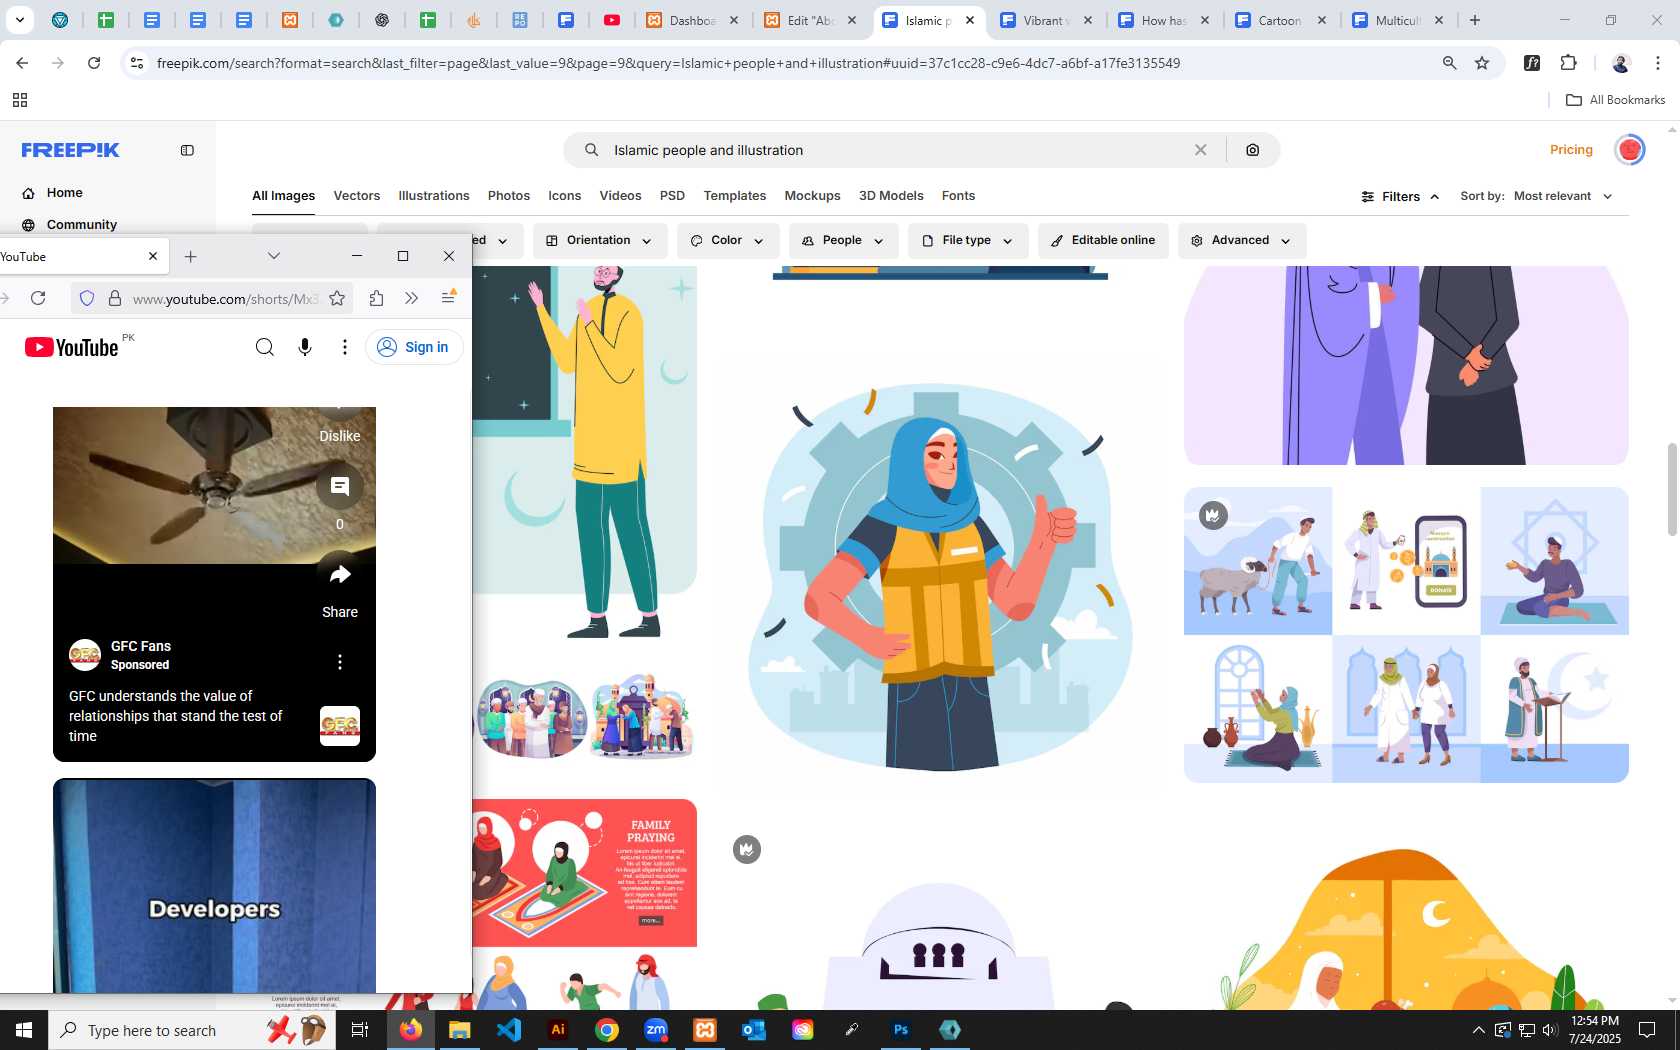The image size is (1680, 1050).
Task: Toggle the Editable online filter
Action: click(1103, 240)
